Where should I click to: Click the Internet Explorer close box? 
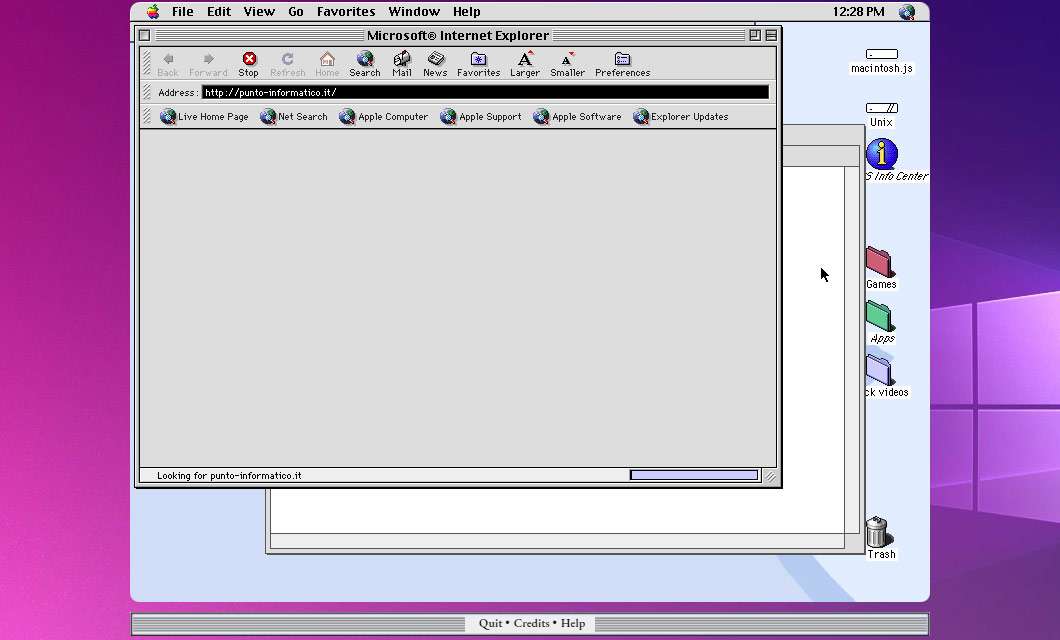[144, 35]
